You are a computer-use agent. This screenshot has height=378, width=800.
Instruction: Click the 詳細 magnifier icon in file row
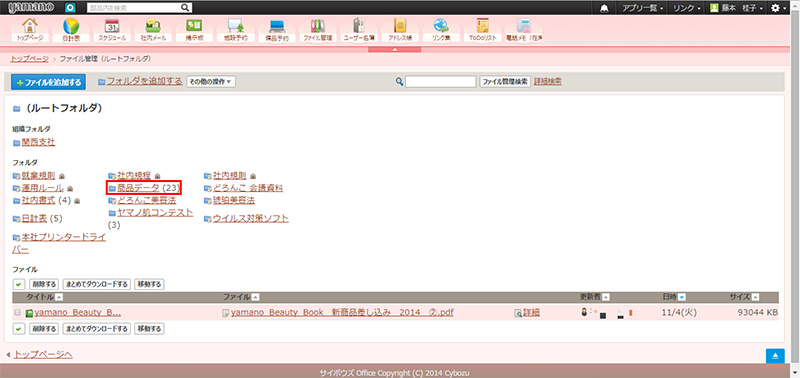pyautogui.click(x=518, y=313)
